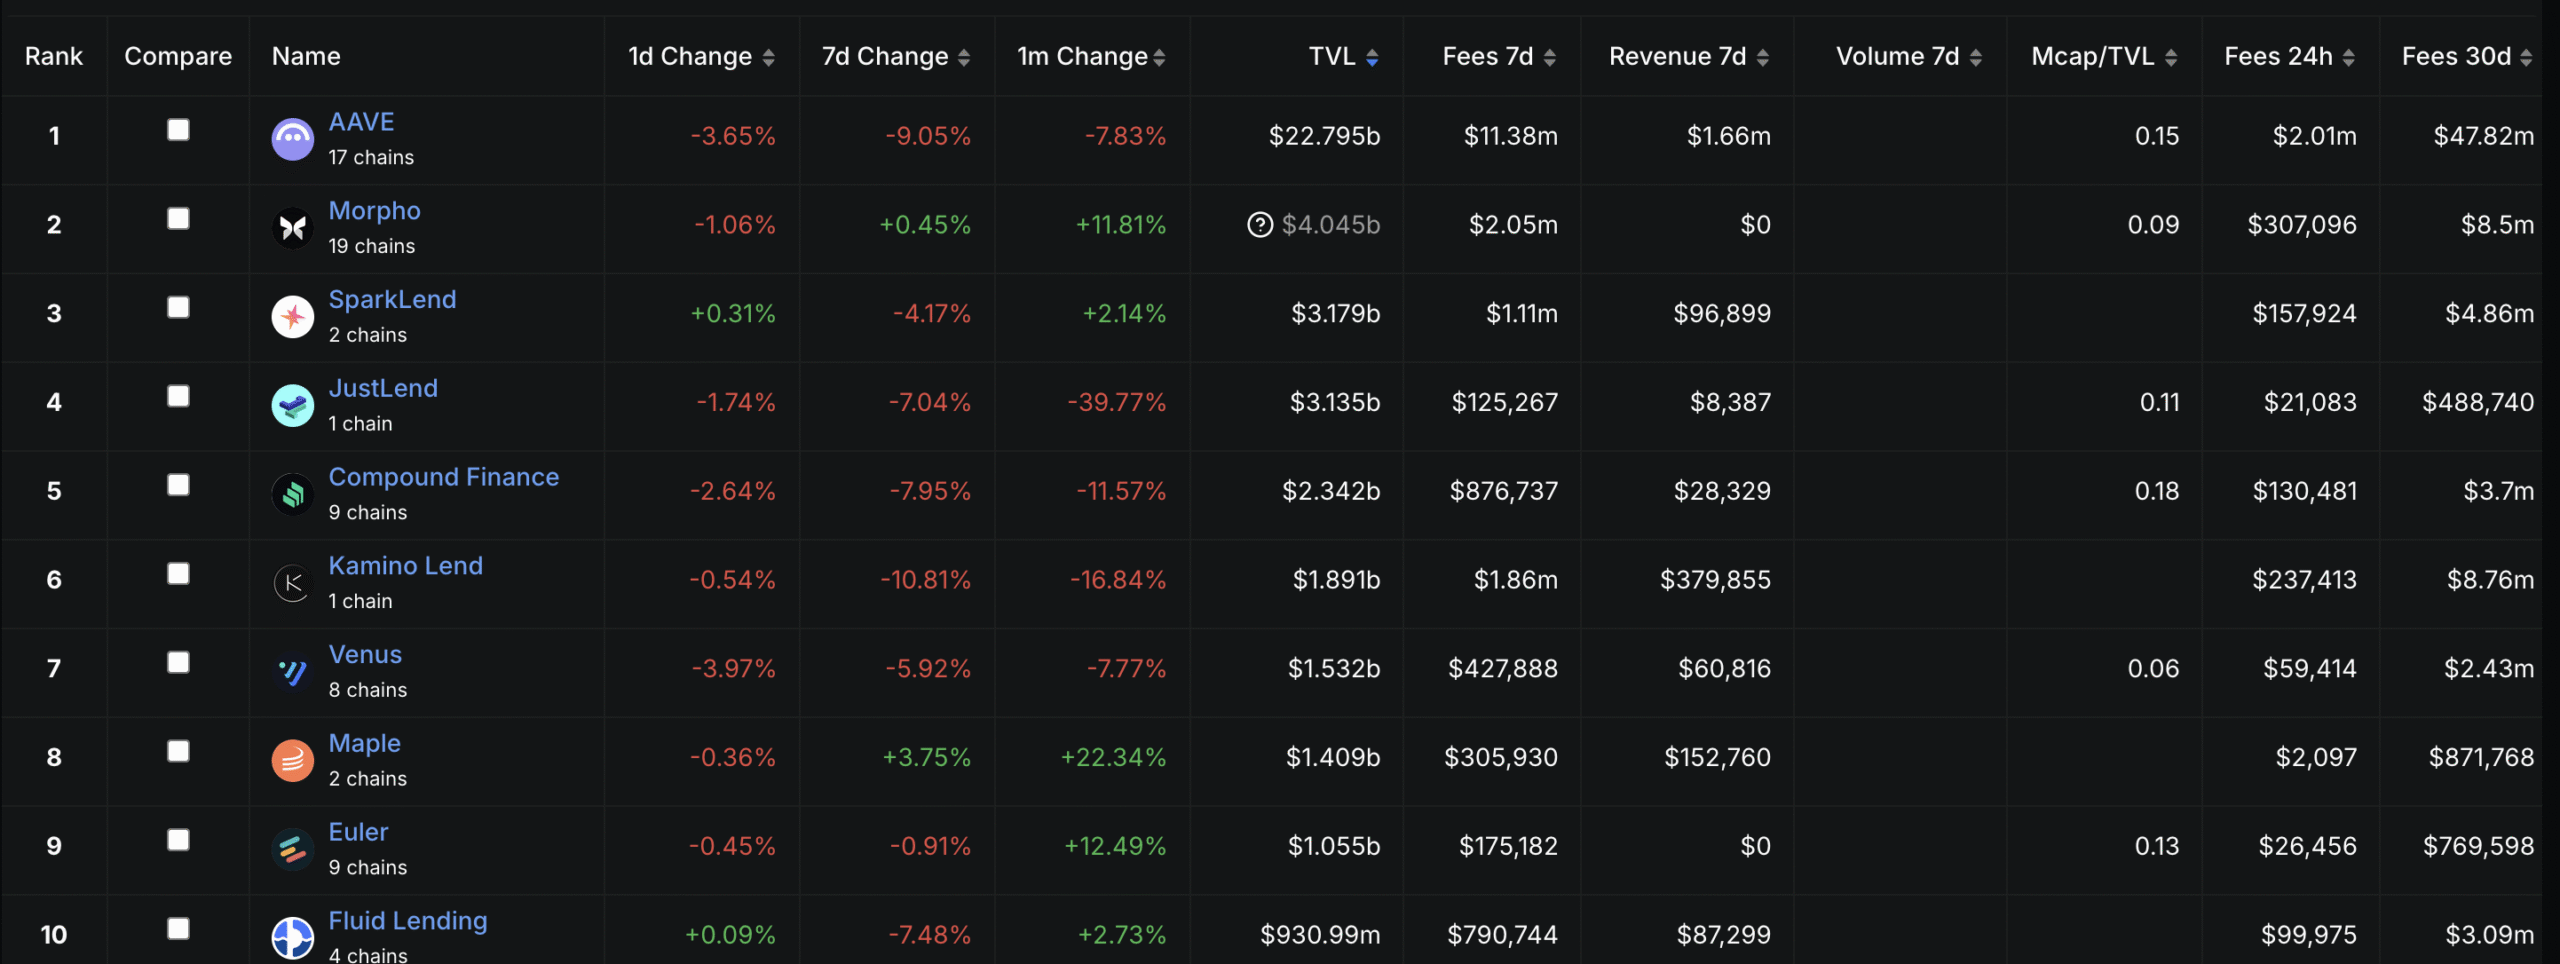
Task: Click Morpho's greyed TVL value $4.045b
Action: tap(1331, 225)
